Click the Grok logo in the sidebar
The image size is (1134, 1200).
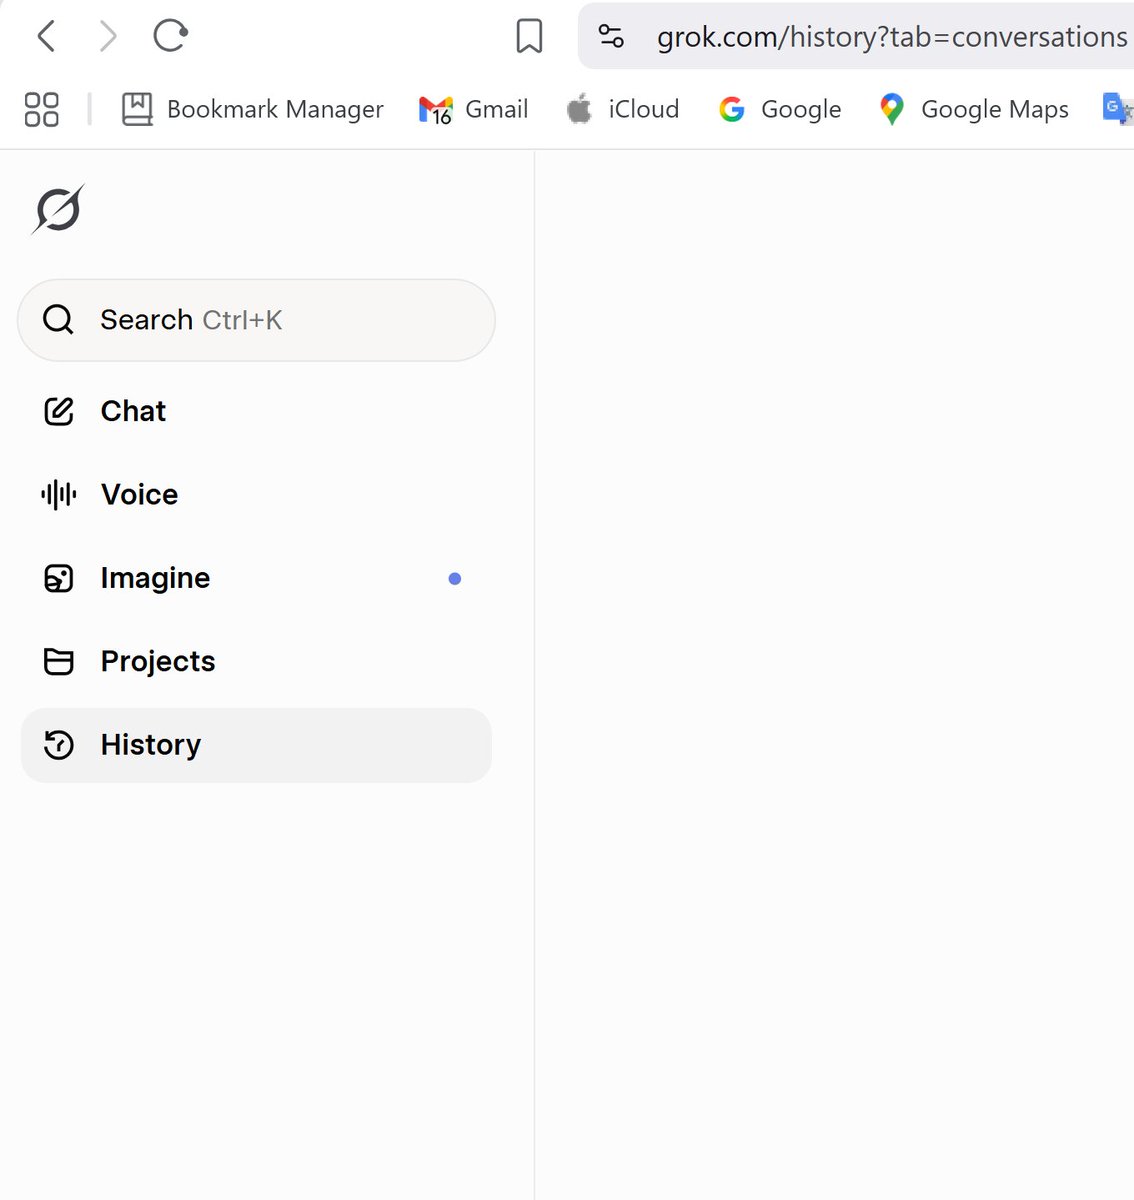(x=58, y=210)
